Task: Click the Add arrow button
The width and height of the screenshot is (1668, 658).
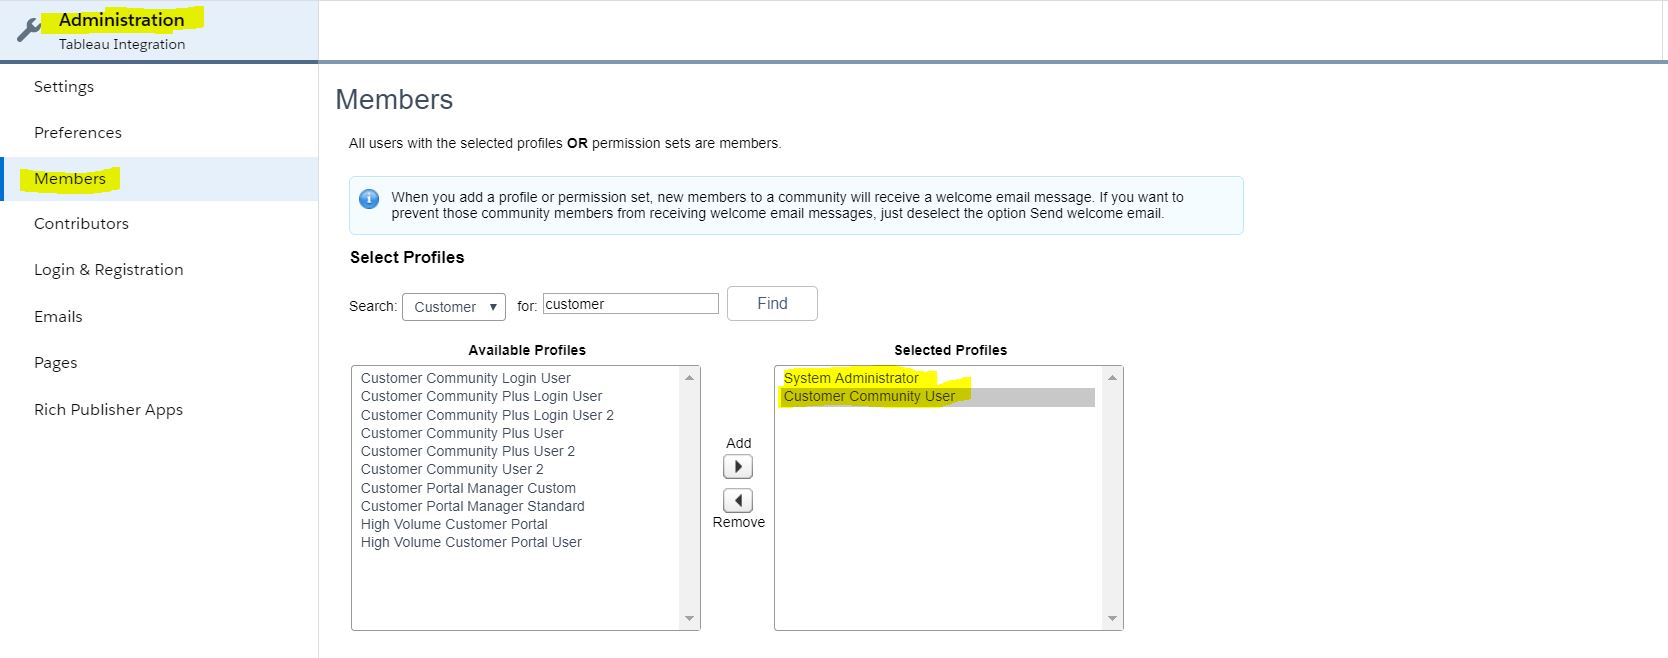Action: pos(738,467)
